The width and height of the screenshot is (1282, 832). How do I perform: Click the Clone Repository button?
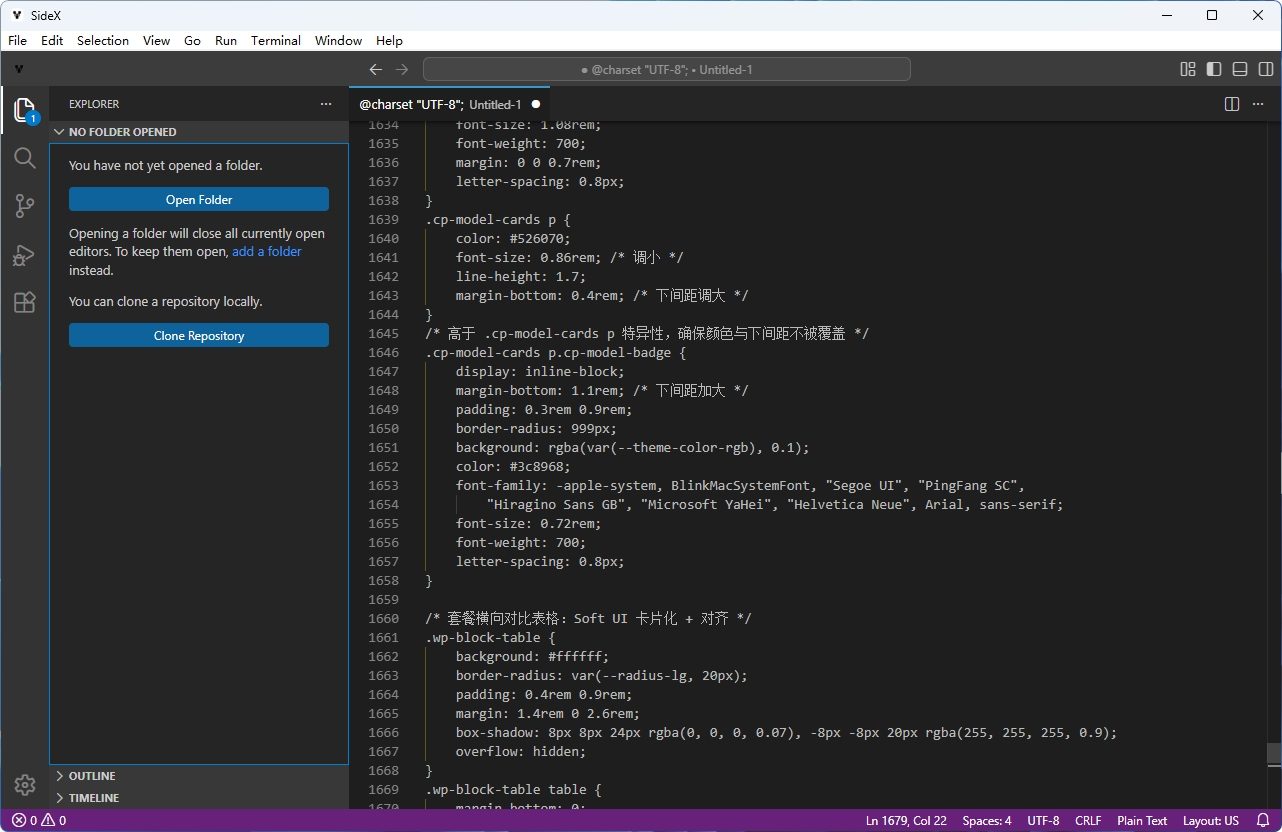click(199, 335)
